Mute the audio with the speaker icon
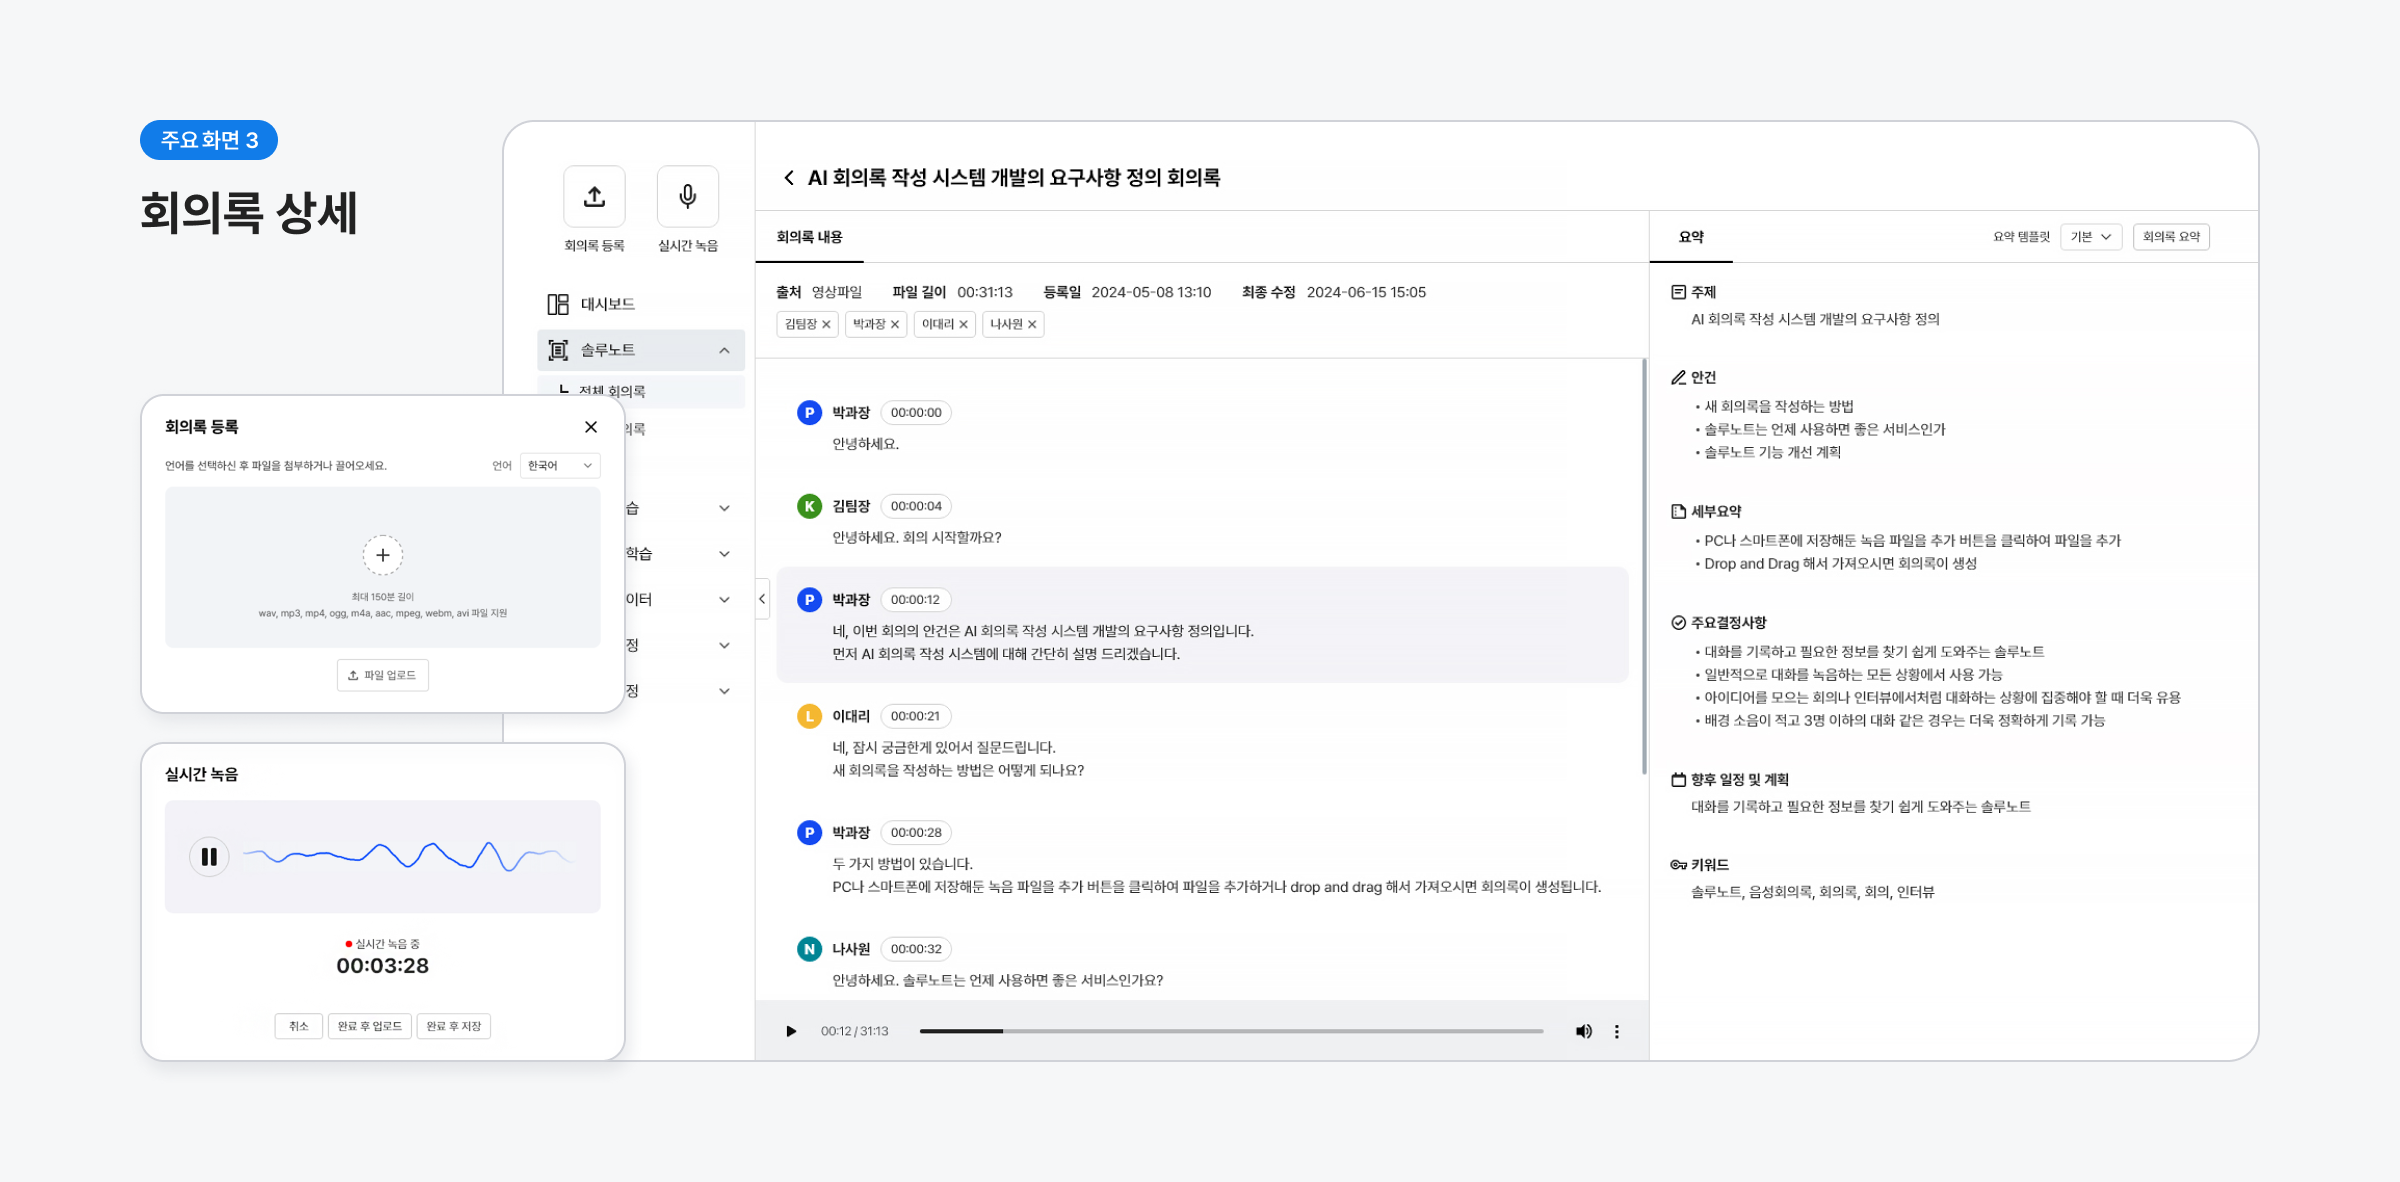This screenshot has height=1182, width=2400. point(1583,1031)
